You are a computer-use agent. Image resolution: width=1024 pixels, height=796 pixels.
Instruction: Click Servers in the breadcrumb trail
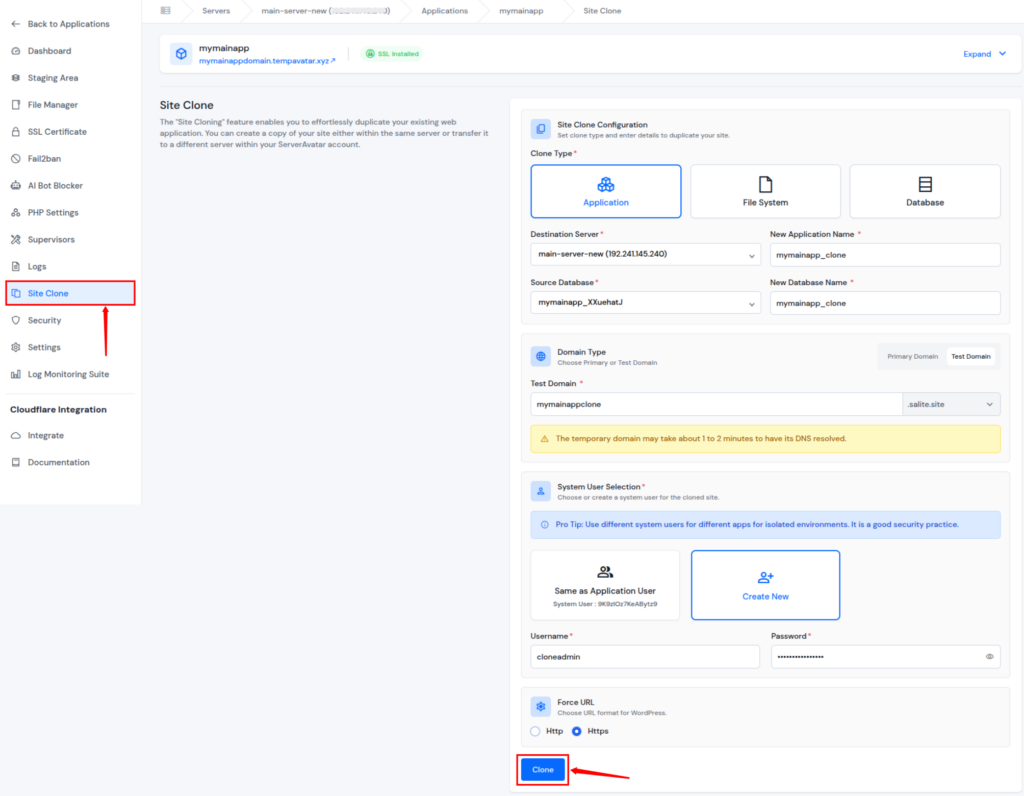pos(217,11)
